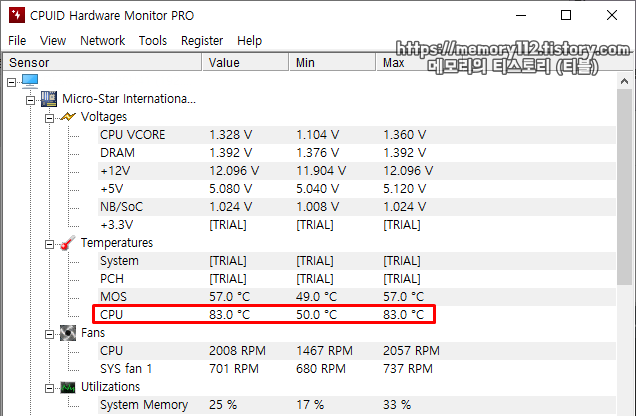Image resolution: width=636 pixels, height=416 pixels.
Task: Open the Network menu
Action: coord(103,41)
